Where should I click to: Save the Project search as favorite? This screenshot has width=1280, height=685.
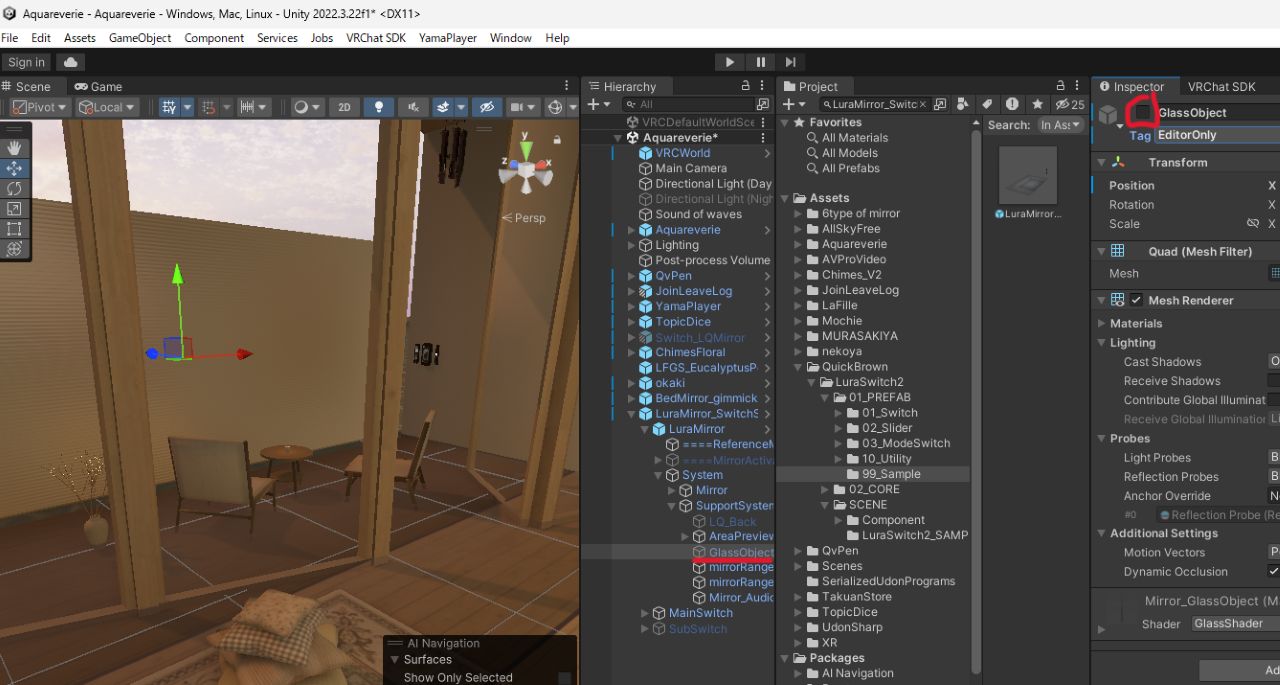pos(1037,104)
